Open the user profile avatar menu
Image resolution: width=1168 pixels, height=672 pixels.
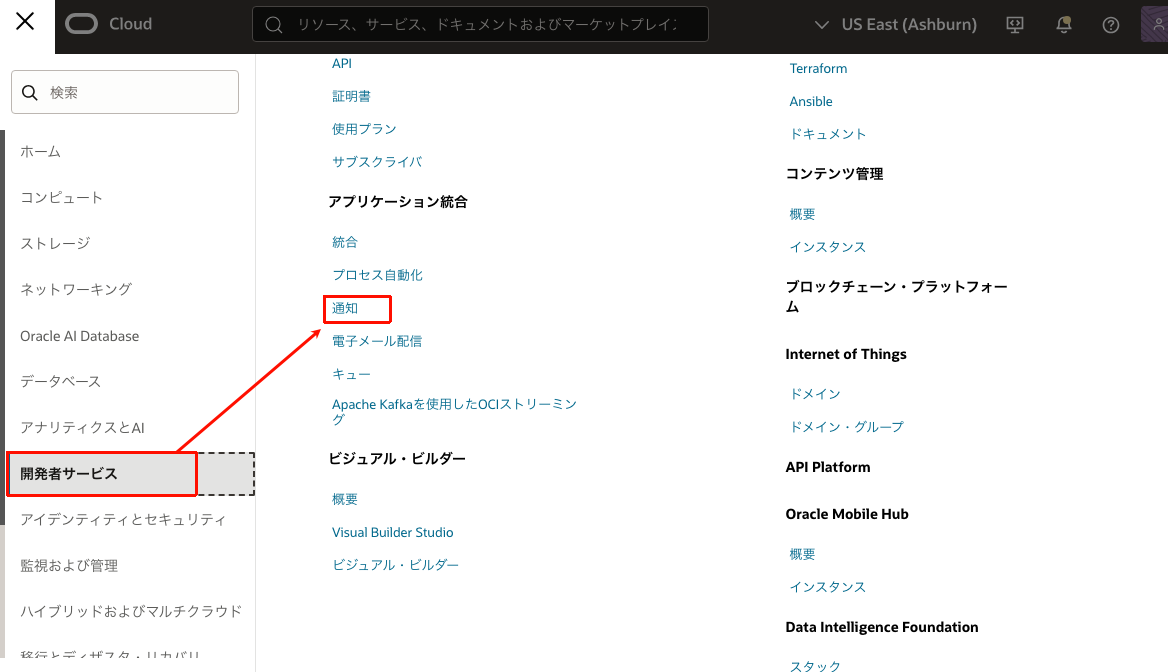[x=1154, y=25]
